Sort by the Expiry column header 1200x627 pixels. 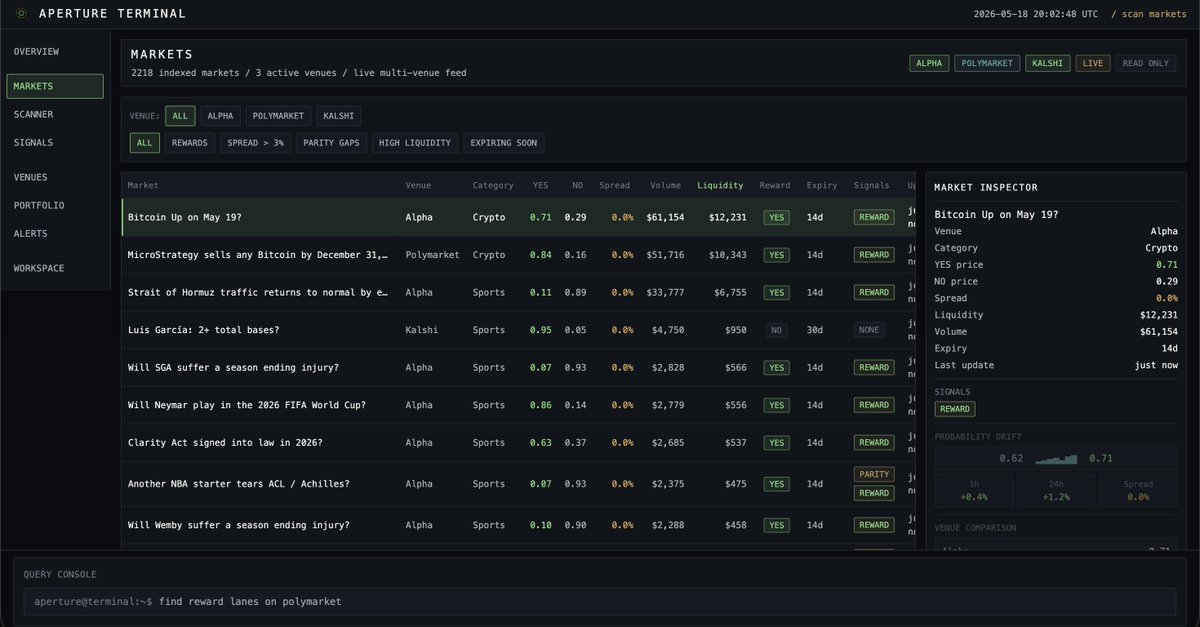pyautogui.click(x=822, y=185)
